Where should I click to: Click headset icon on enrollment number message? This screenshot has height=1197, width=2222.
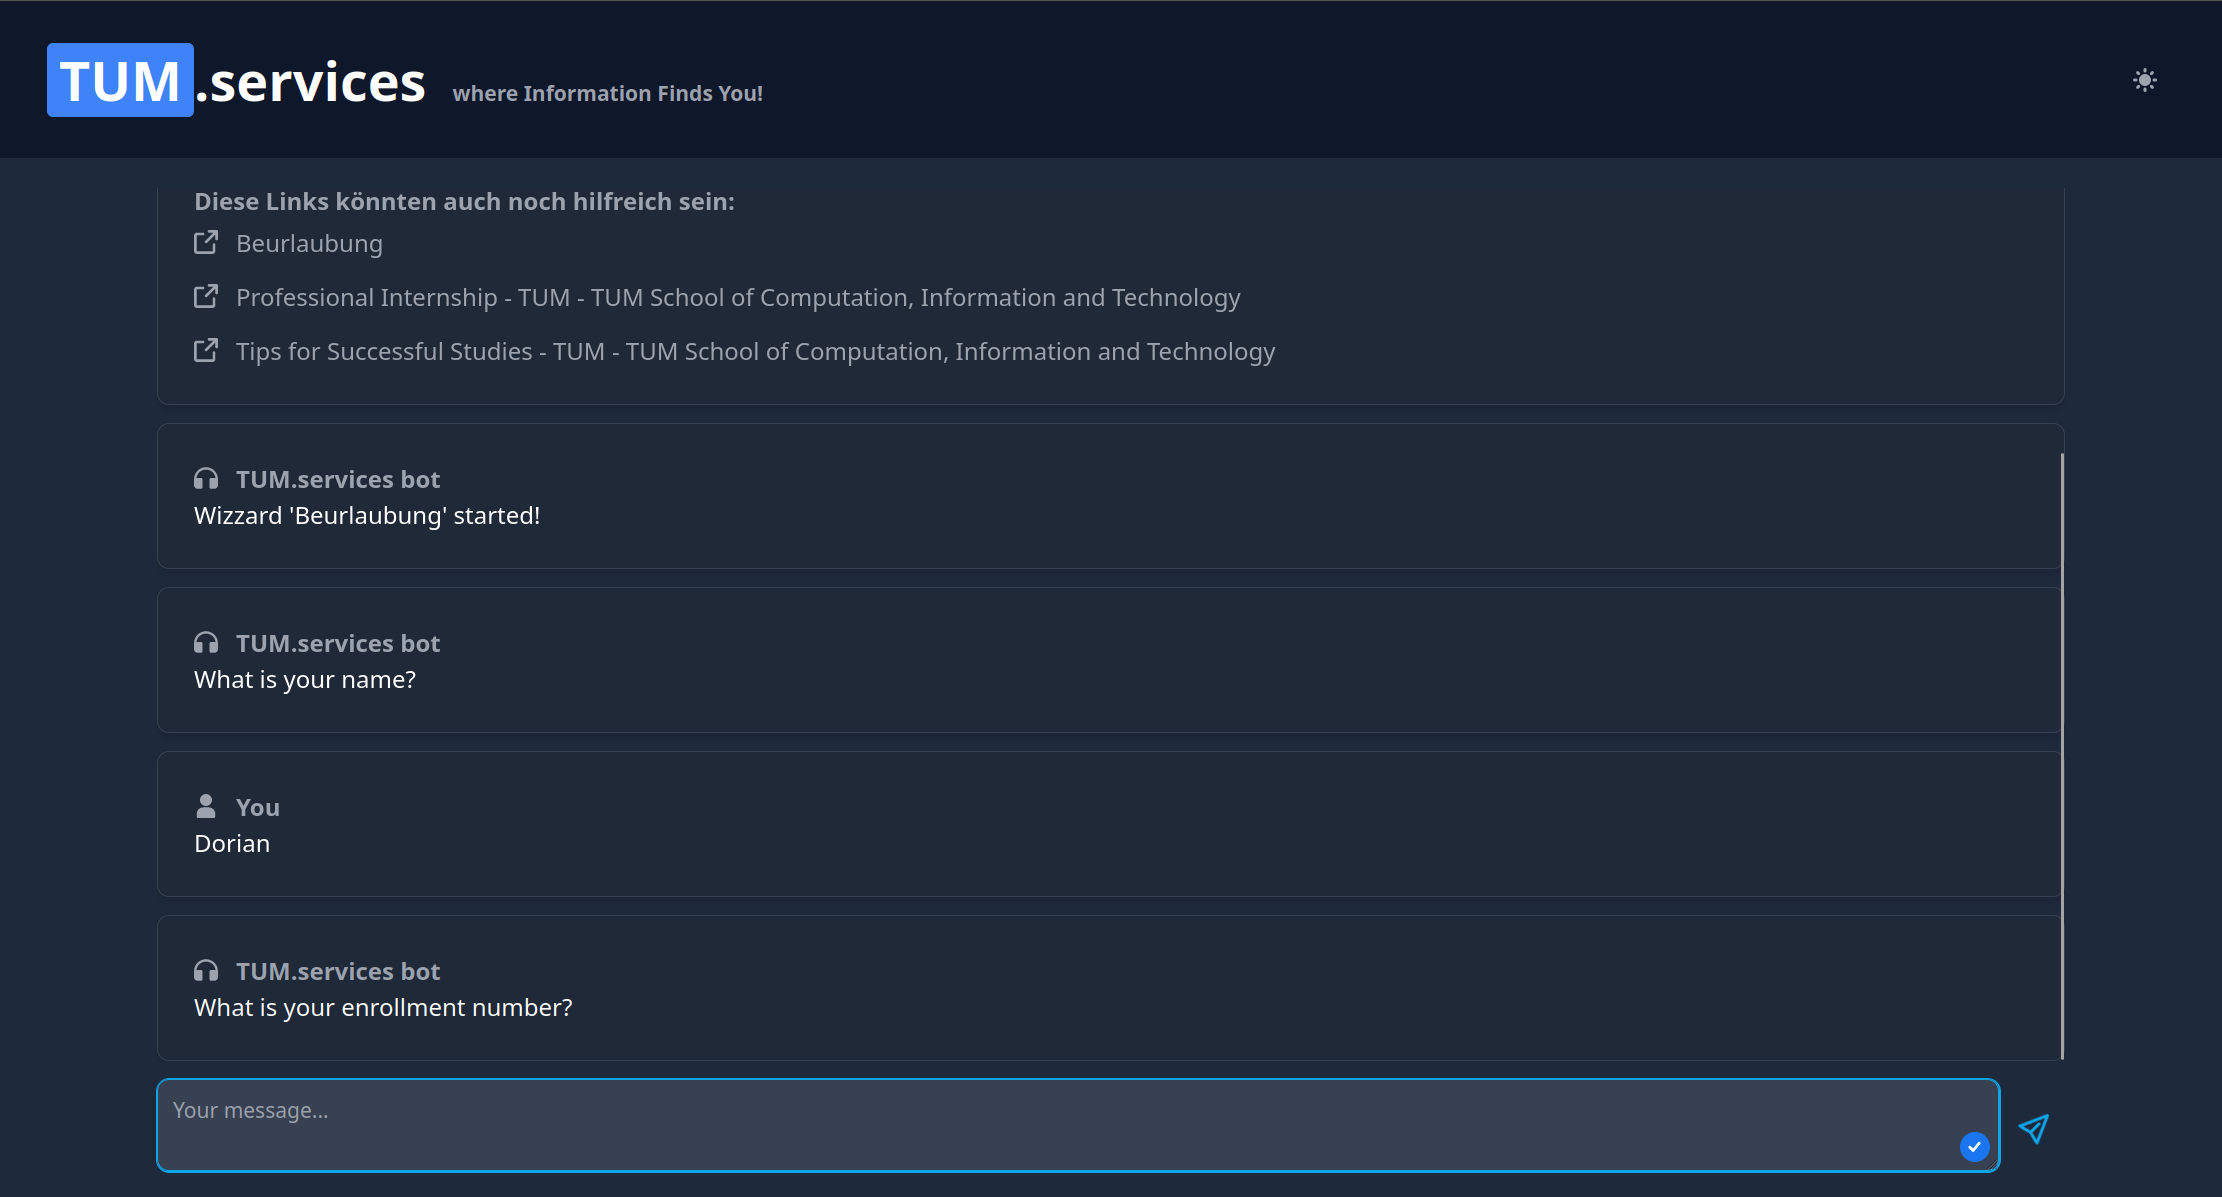coord(206,971)
